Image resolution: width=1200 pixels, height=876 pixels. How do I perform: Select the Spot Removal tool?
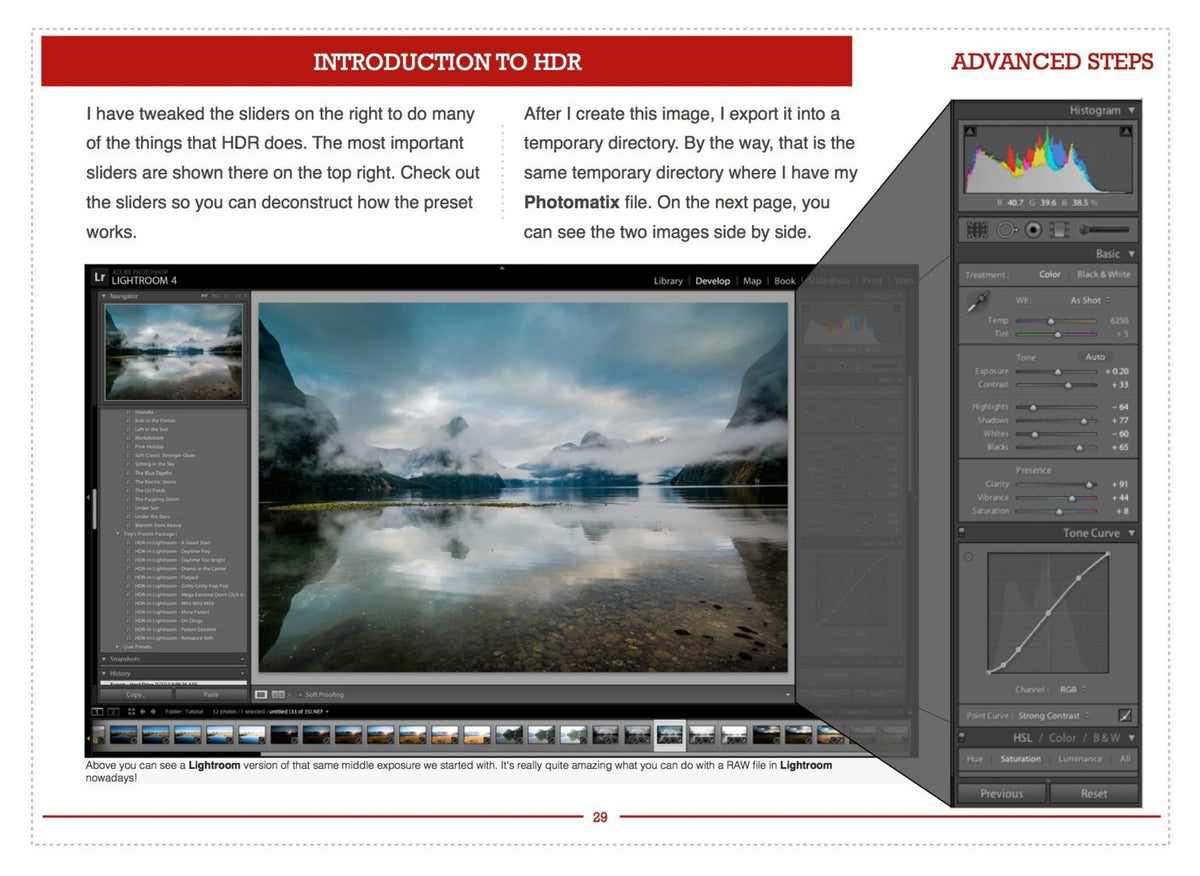[1004, 232]
